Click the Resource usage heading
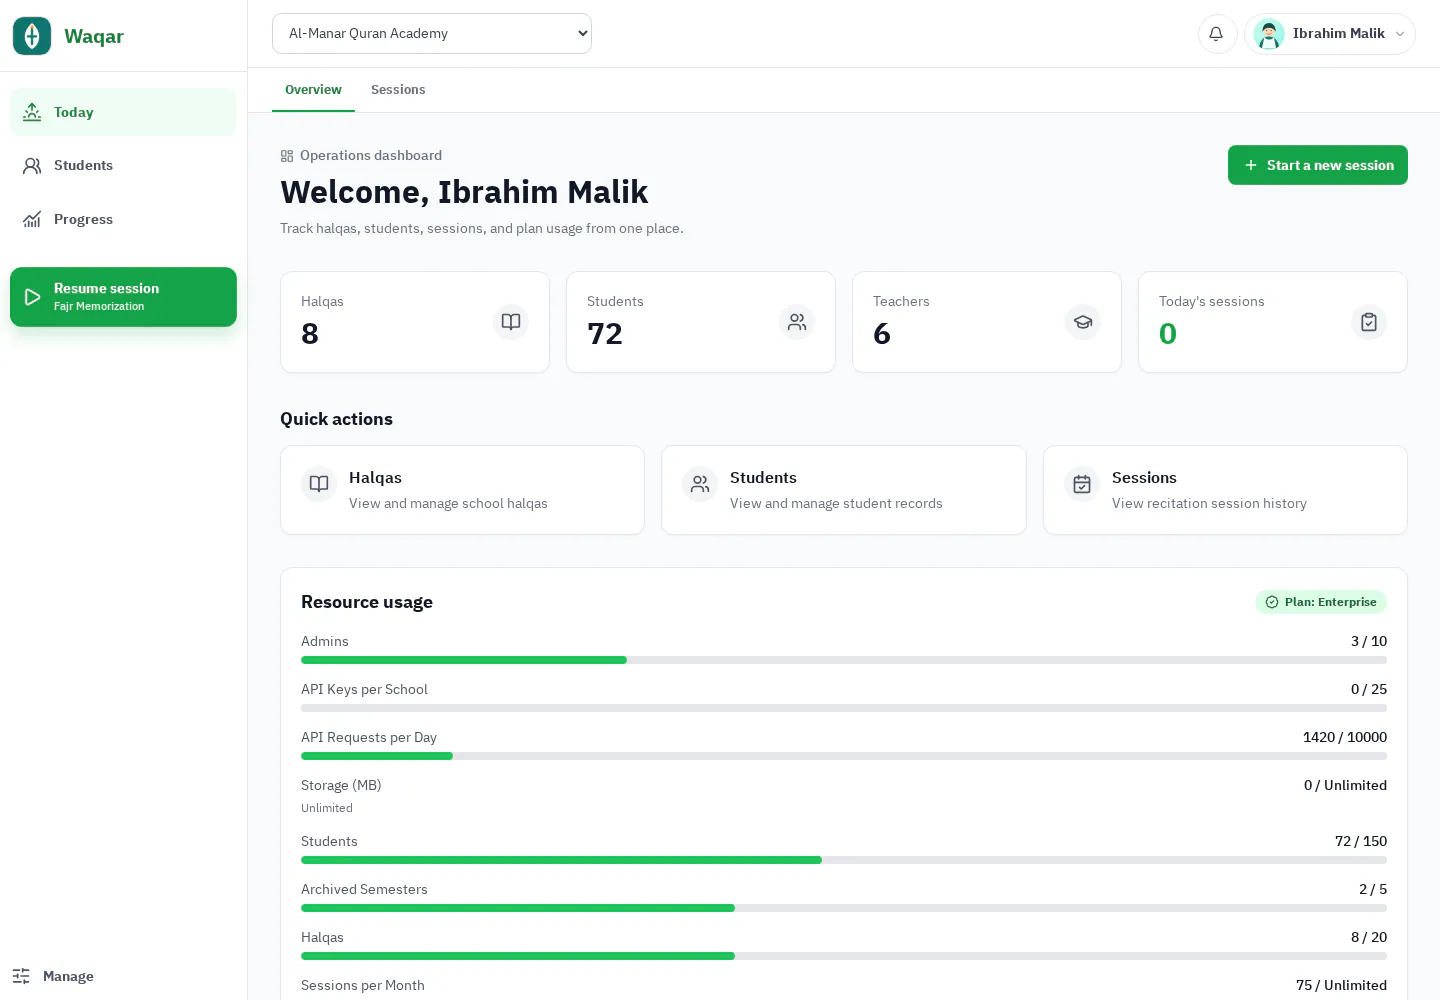 pos(367,602)
